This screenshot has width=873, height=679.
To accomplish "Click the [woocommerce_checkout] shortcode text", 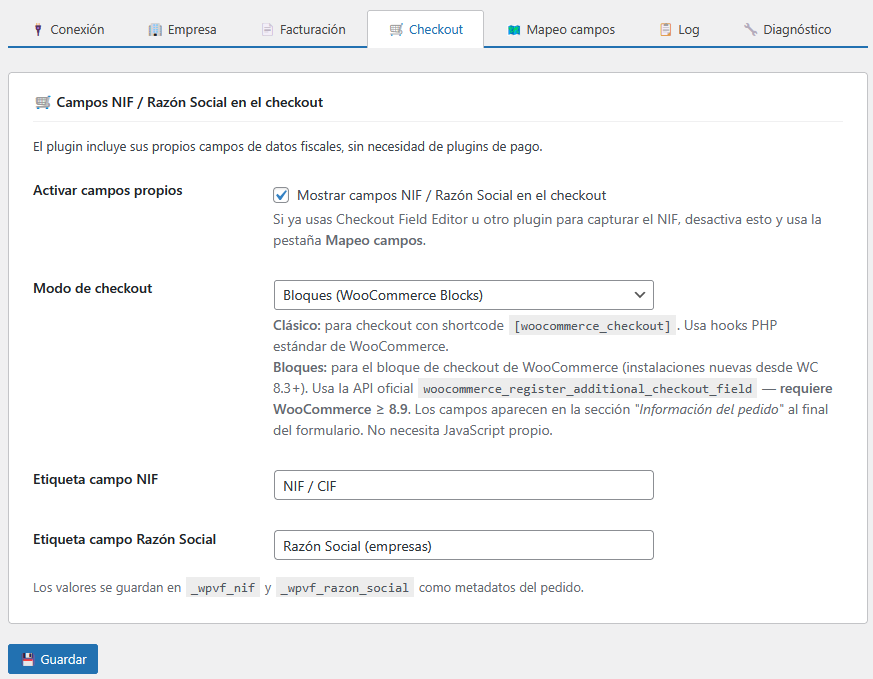I will [592, 326].
